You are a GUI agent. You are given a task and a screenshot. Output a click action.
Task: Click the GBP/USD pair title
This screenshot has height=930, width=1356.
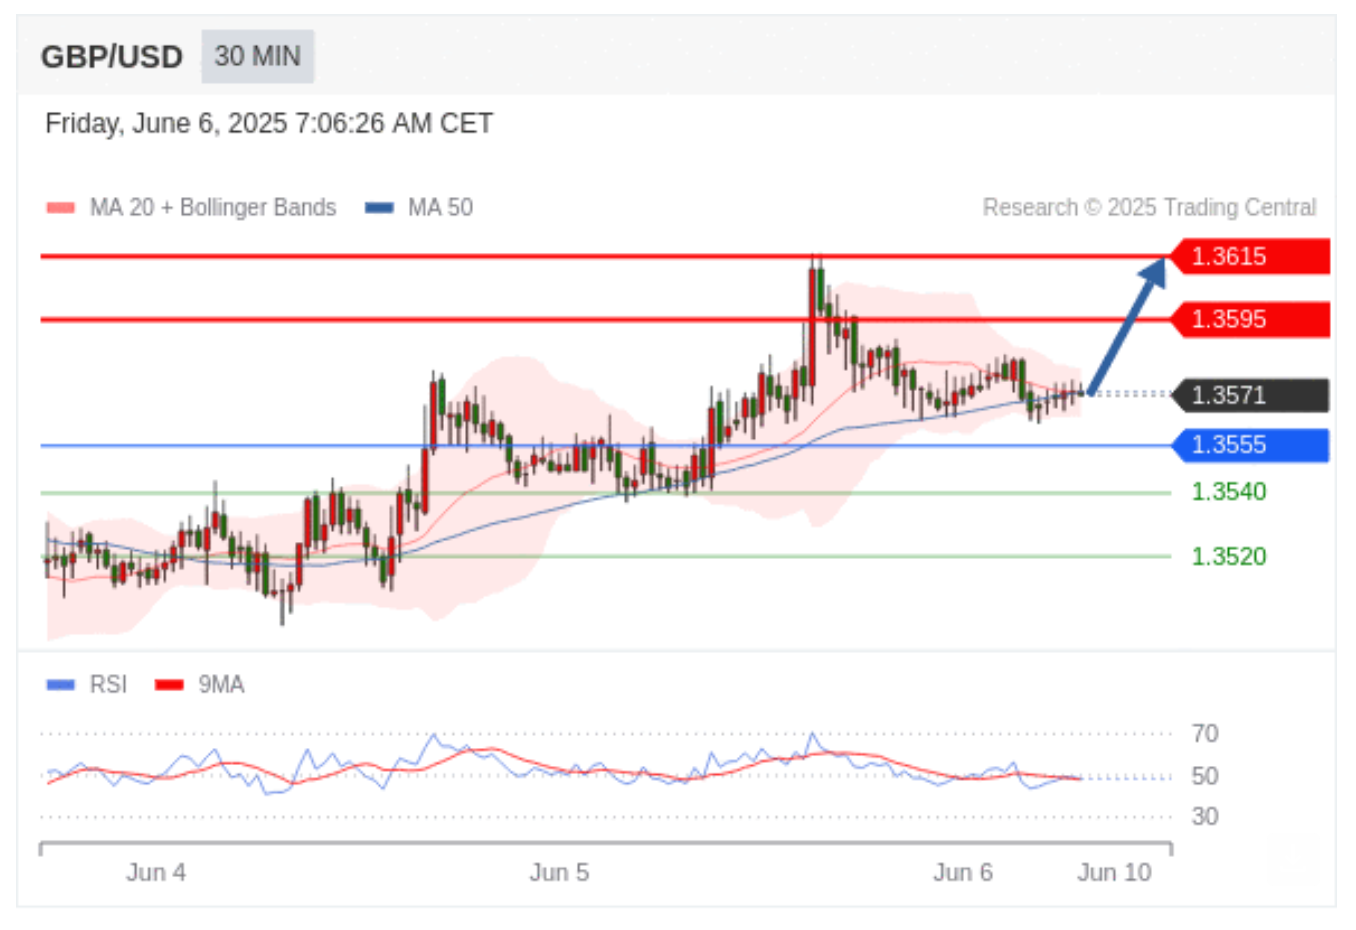(x=112, y=57)
